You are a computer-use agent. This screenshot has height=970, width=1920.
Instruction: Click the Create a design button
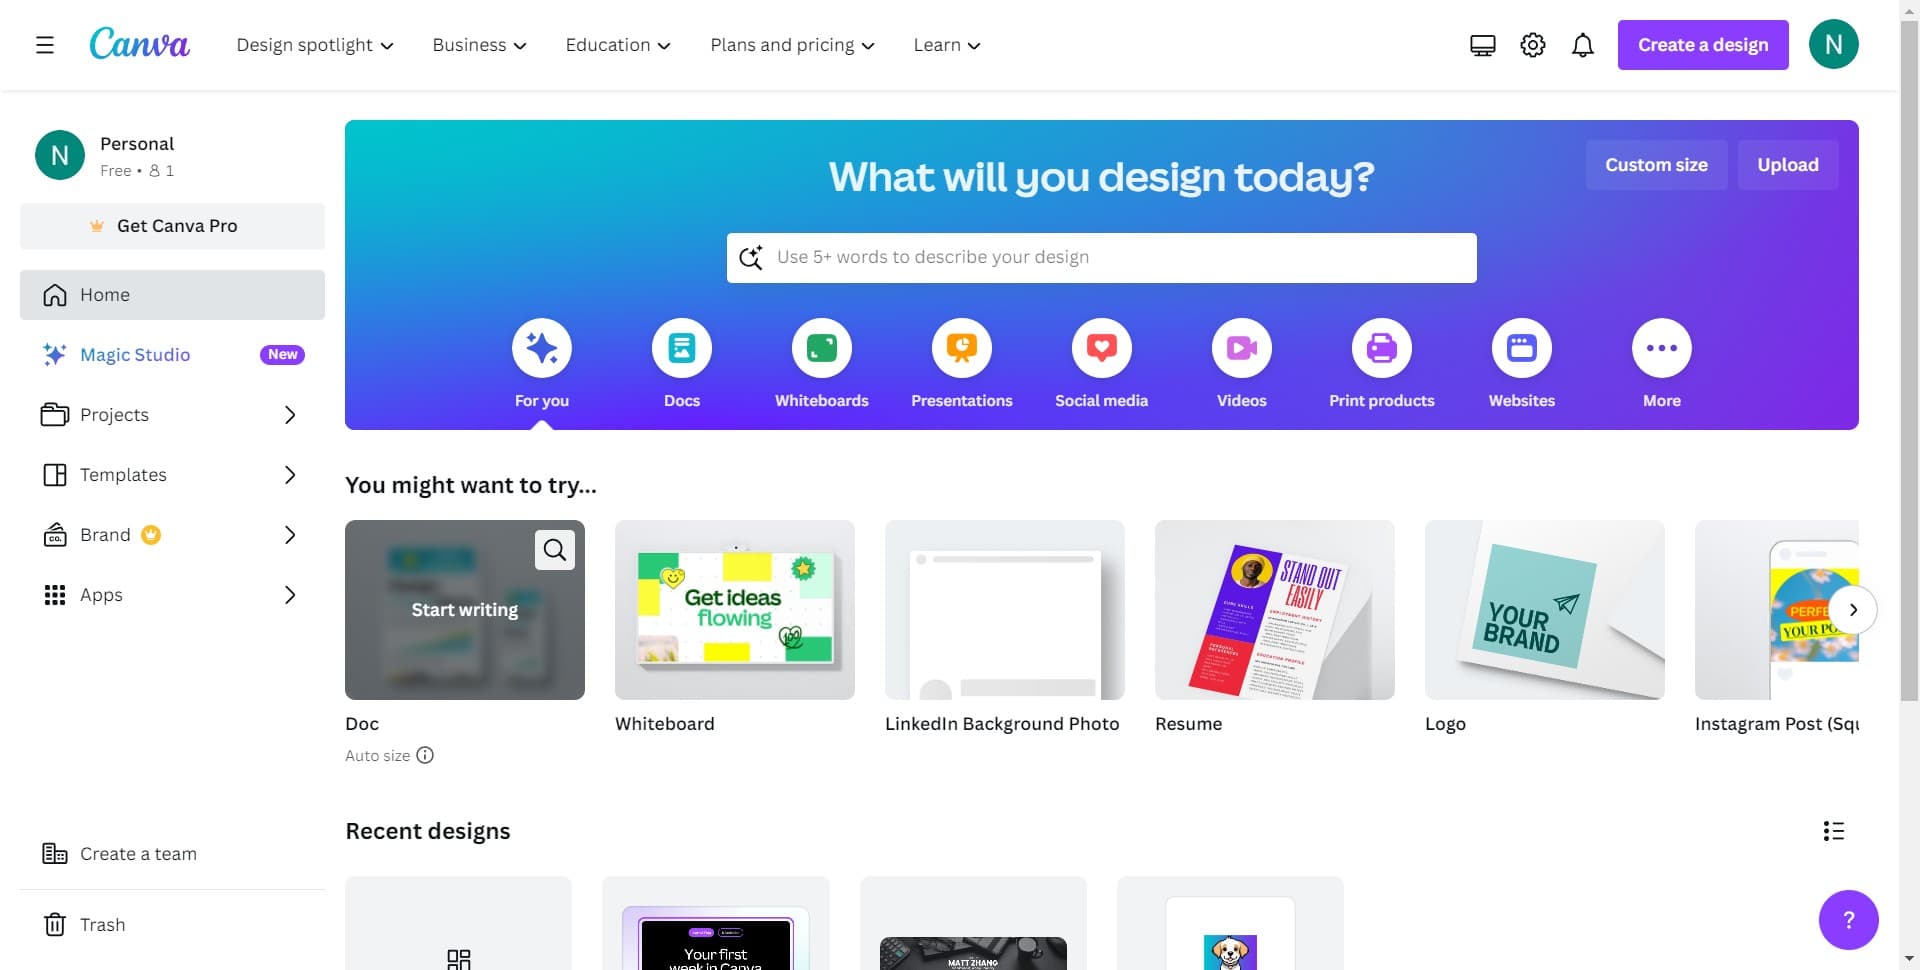click(1702, 44)
